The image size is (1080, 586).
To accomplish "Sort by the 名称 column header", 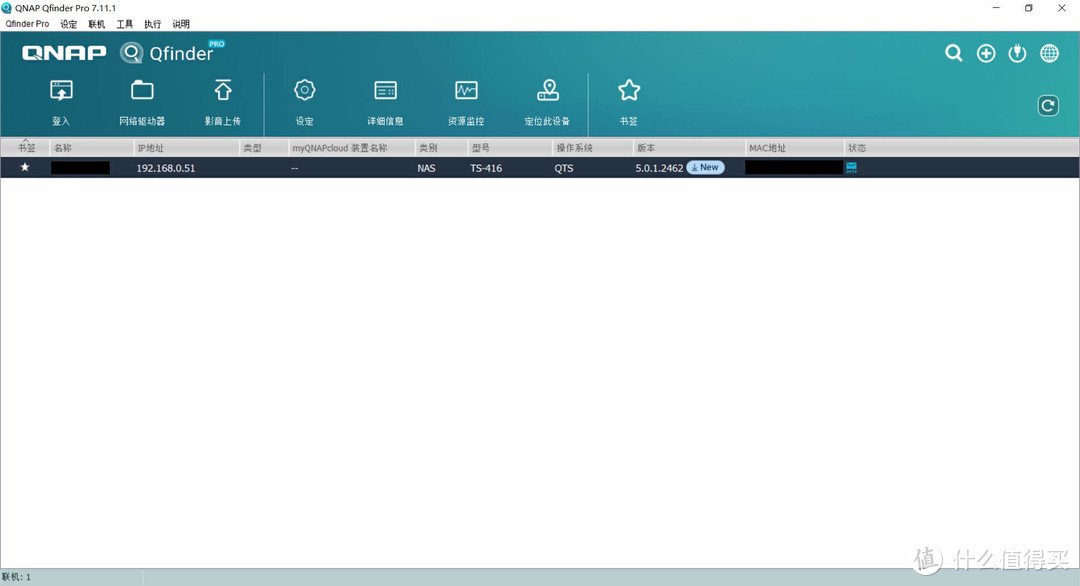I will tap(92, 147).
